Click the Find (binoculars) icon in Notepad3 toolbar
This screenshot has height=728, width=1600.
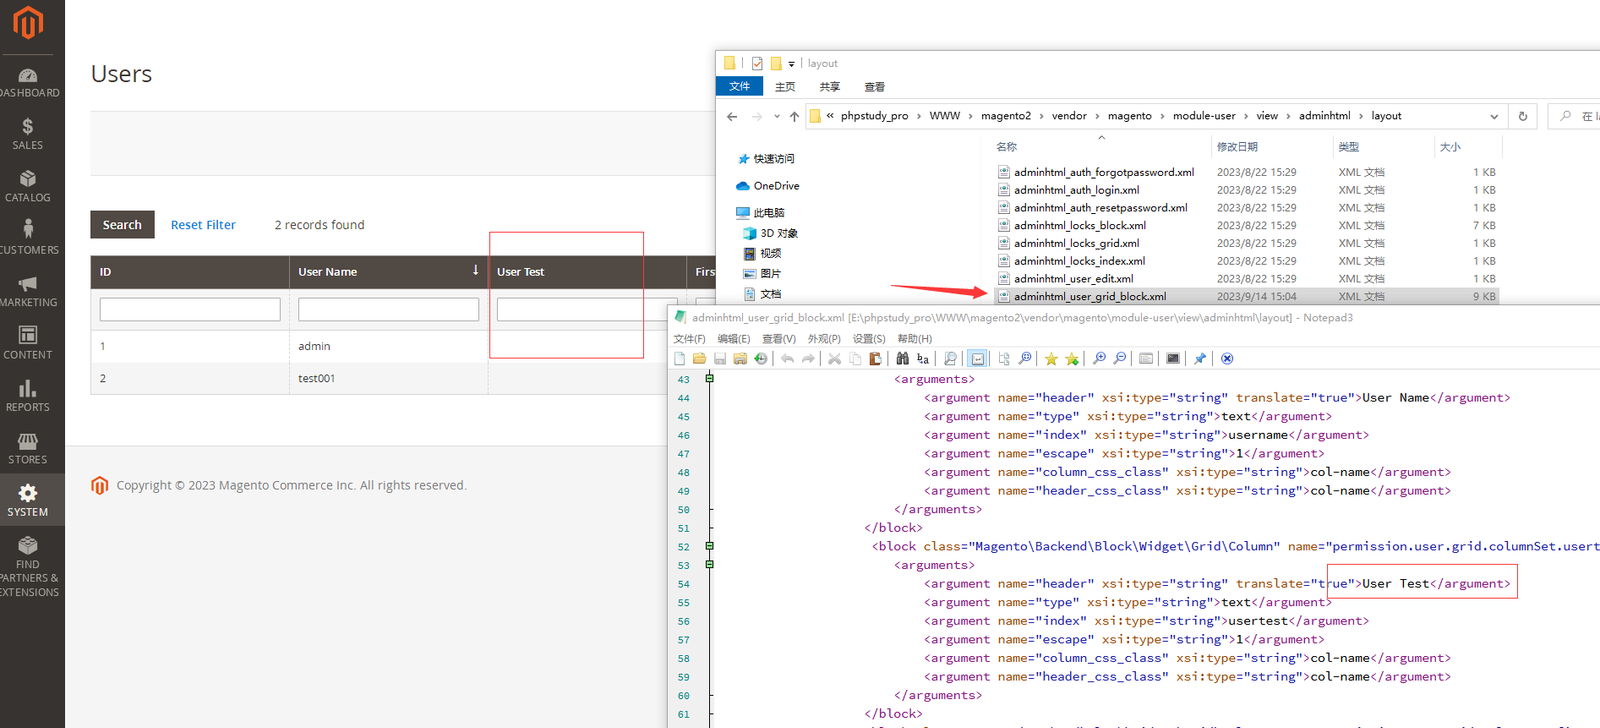[x=903, y=359]
